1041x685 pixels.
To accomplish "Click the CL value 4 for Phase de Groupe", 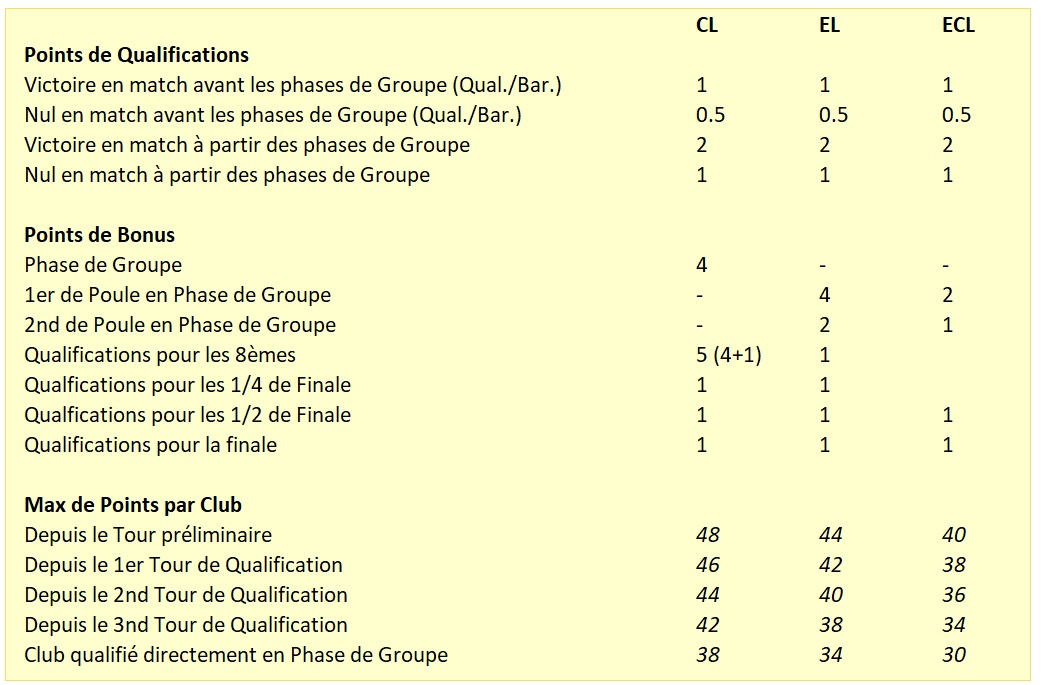I will coord(701,265).
